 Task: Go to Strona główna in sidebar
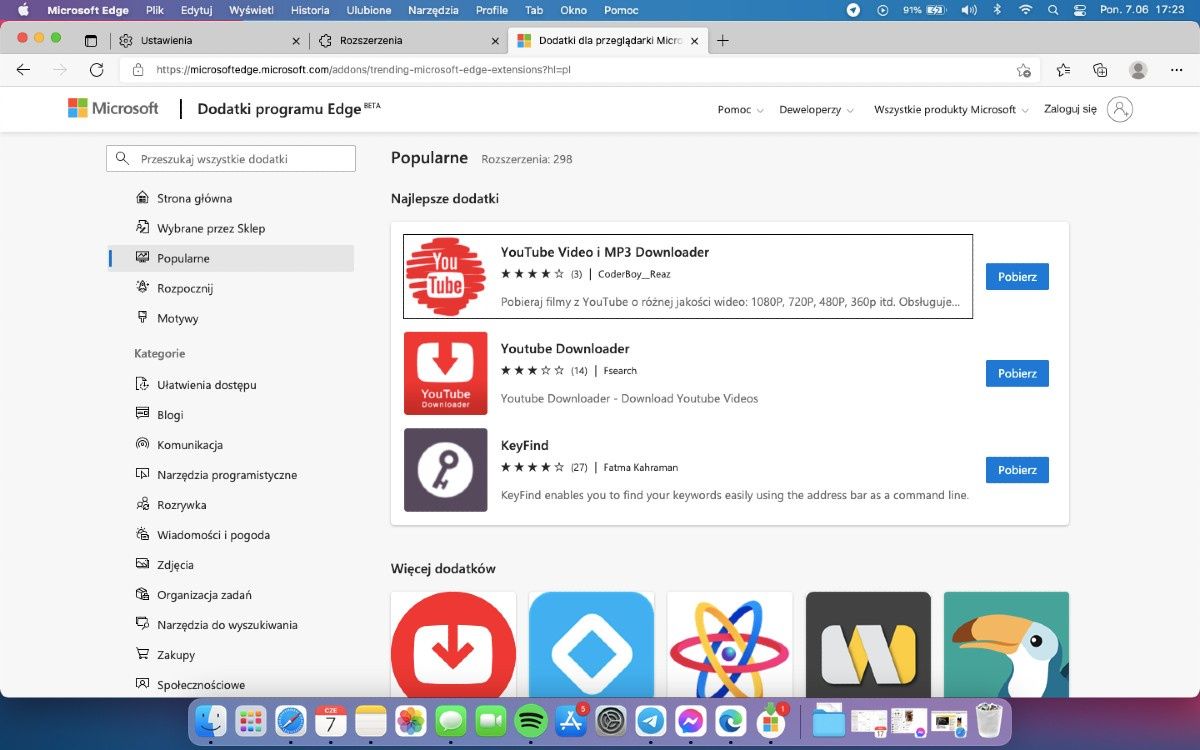click(194, 198)
